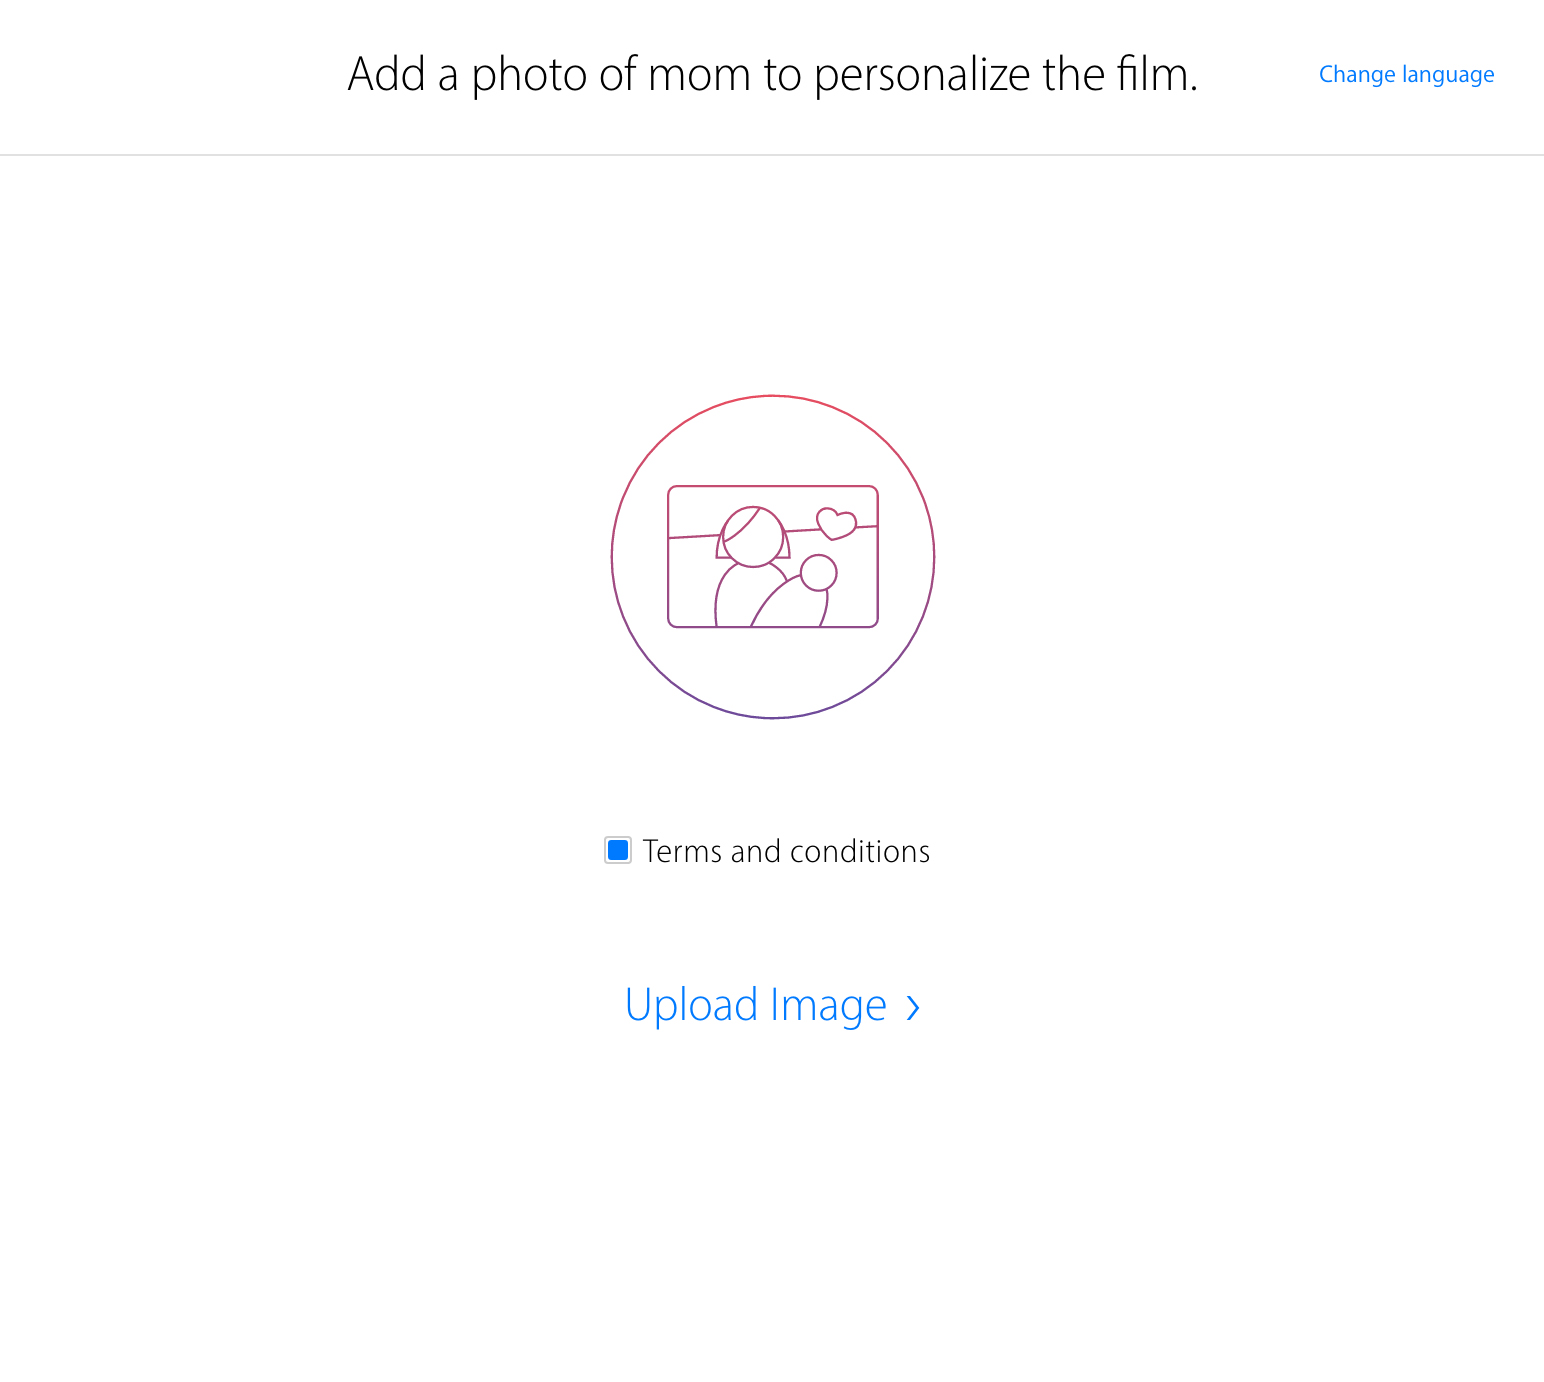Click the child's body in the illustration
The width and height of the screenshot is (1544, 1382).
tap(792, 606)
